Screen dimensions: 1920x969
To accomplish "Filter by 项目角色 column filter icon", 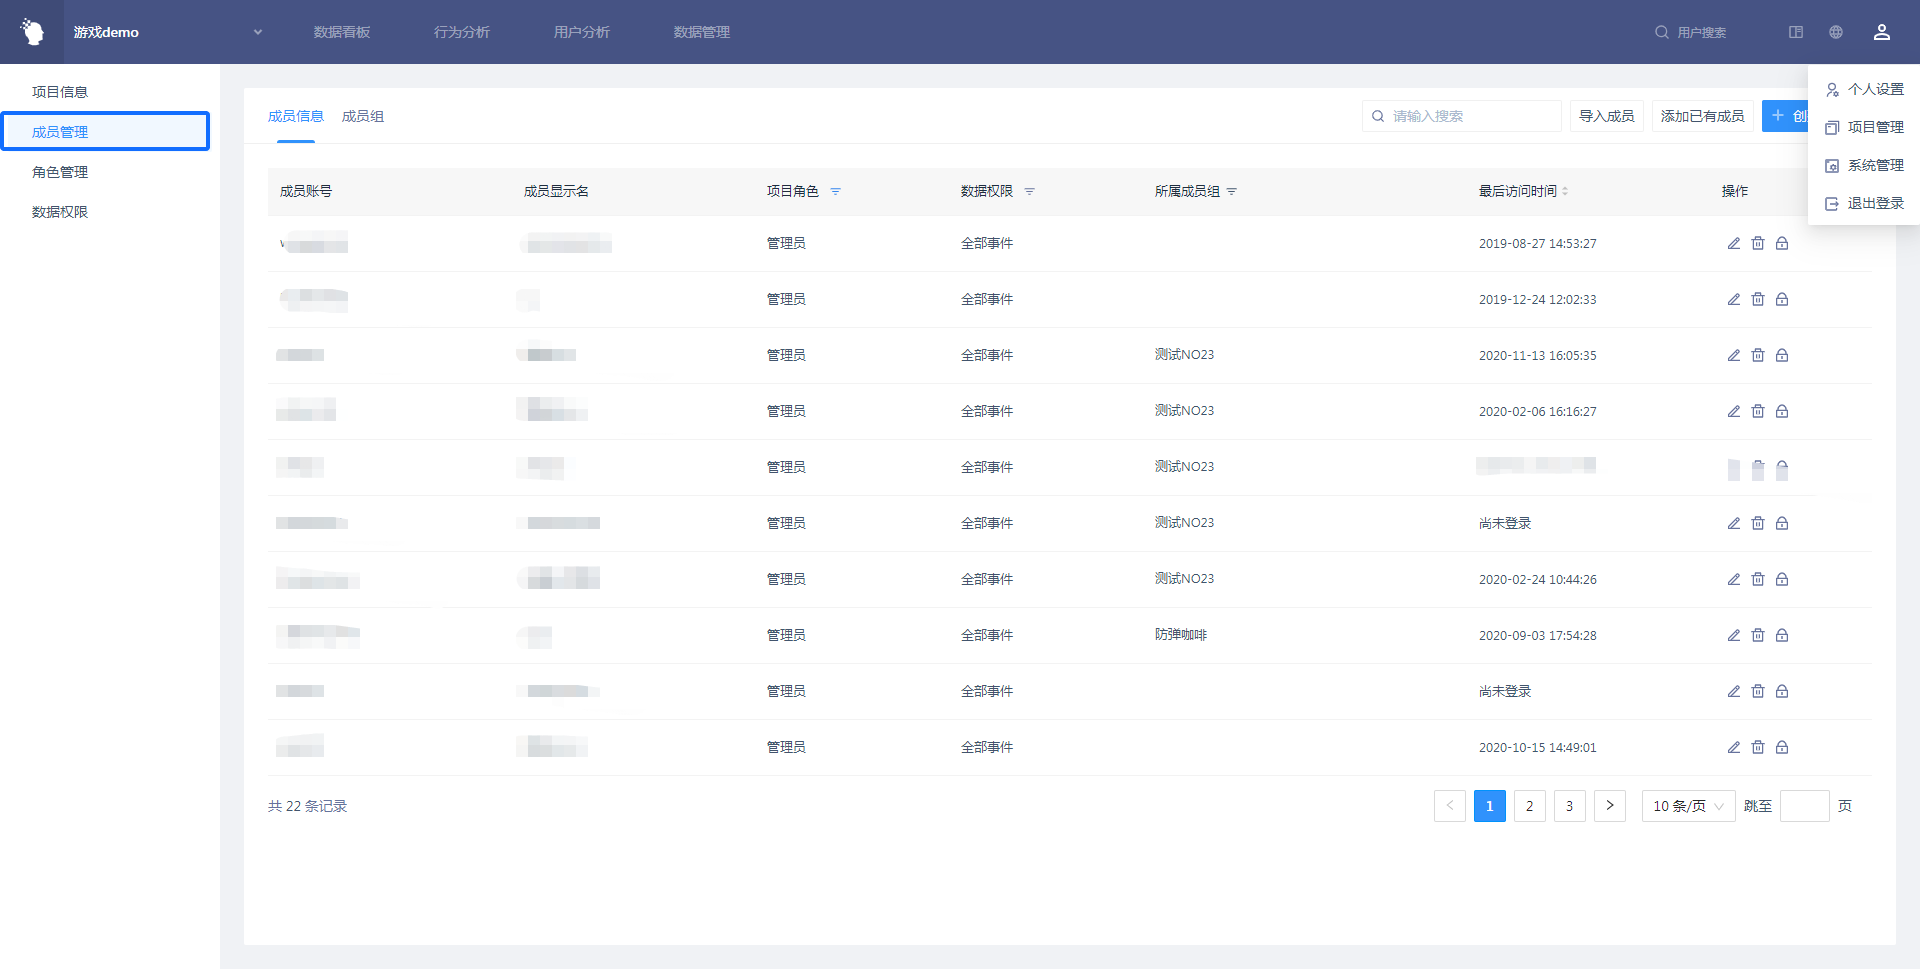I will pyautogui.click(x=836, y=191).
